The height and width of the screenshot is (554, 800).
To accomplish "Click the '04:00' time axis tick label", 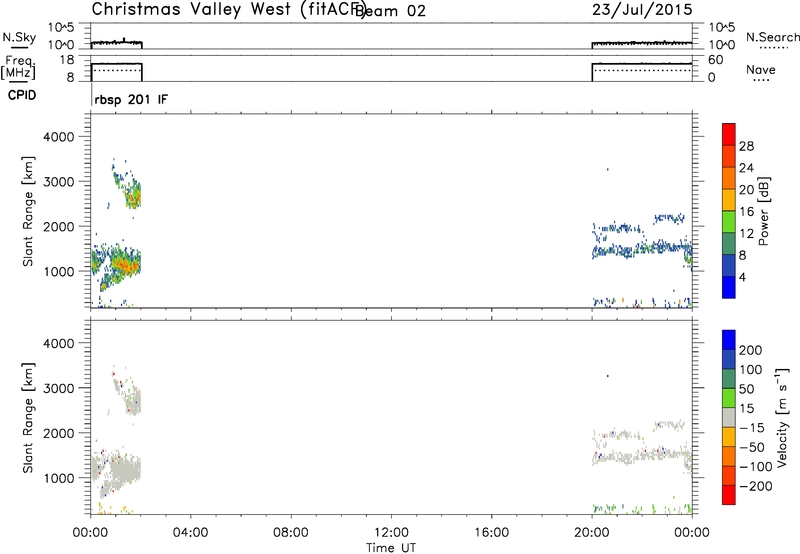I will tap(190, 533).
